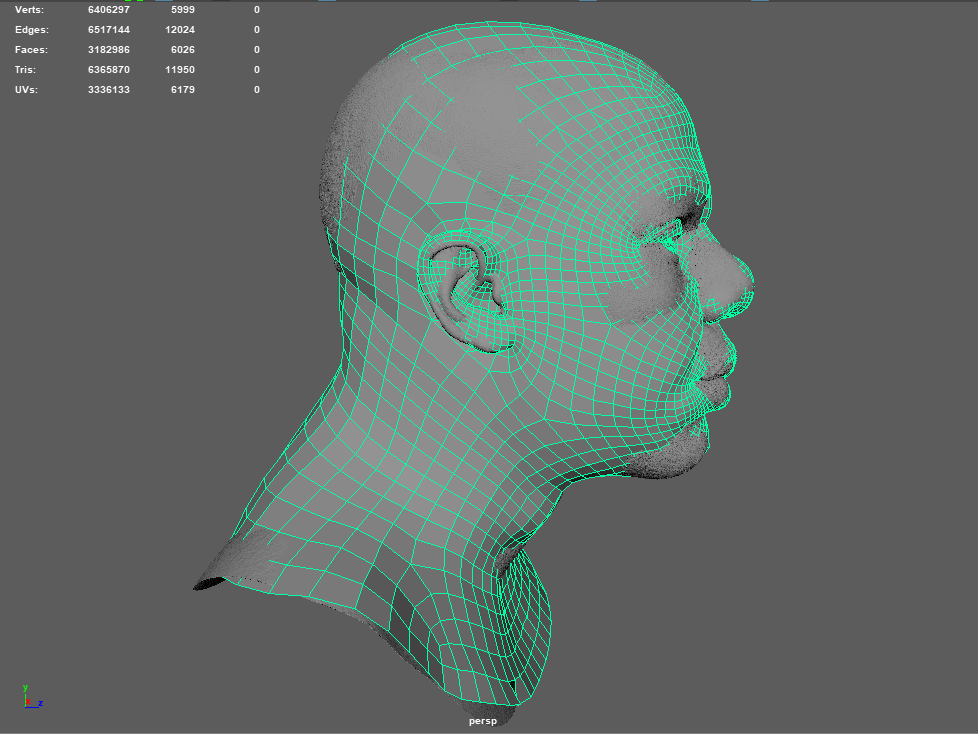Click the "Verts:" HUD label
This screenshot has height=734, width=978.
click(x=29, y=10)
